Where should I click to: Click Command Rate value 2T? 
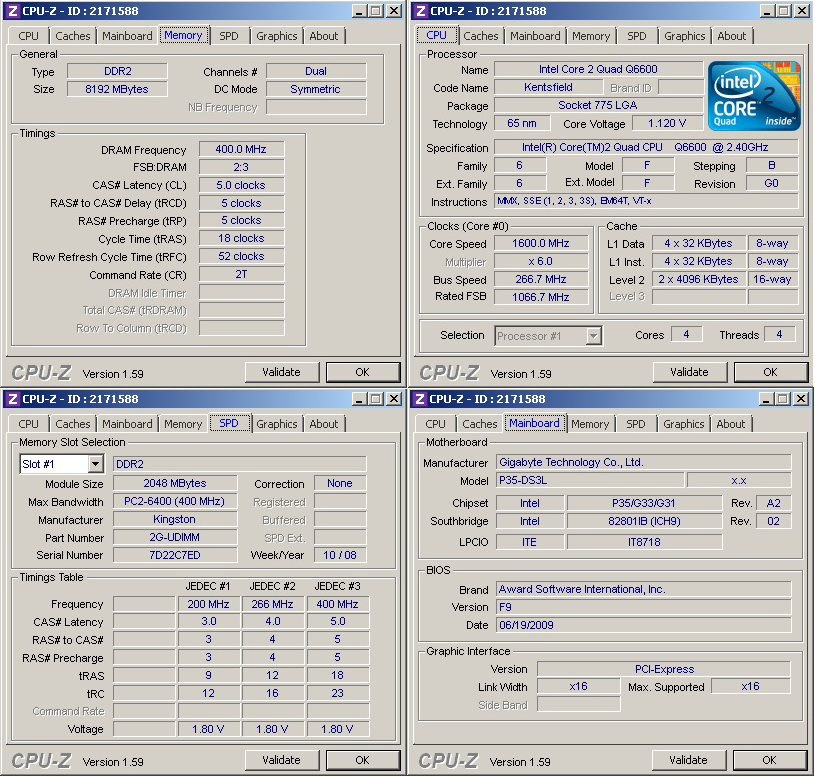pos(241,274)
